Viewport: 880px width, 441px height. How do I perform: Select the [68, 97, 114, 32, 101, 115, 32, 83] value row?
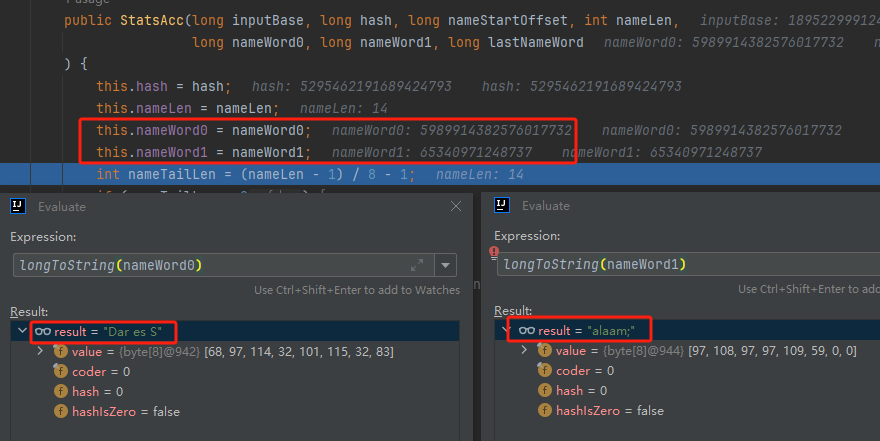click(x=235, y=352)
